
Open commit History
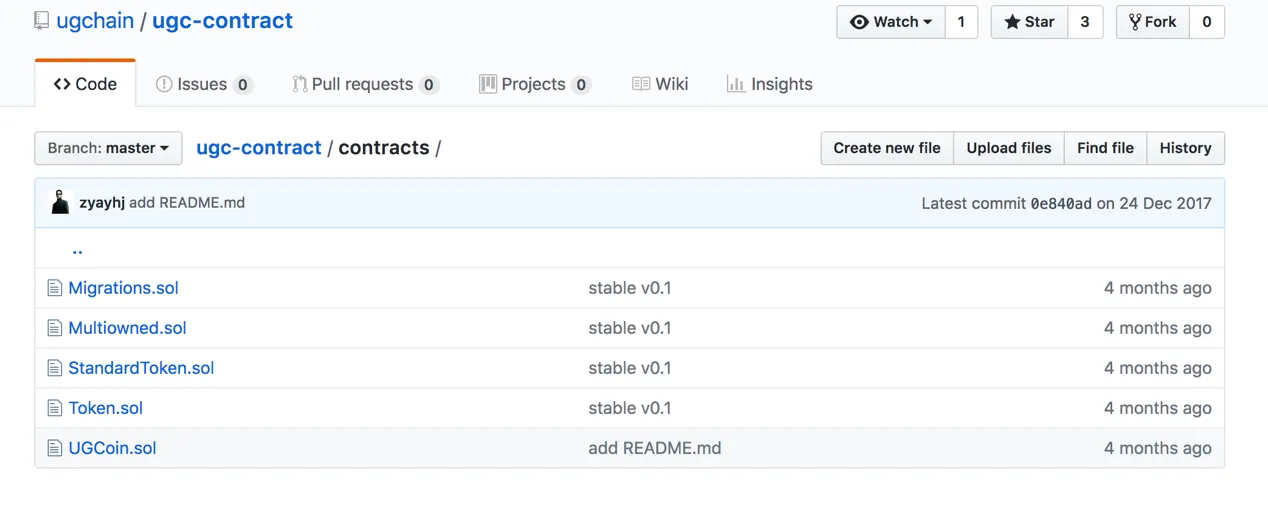point(1185,148)
